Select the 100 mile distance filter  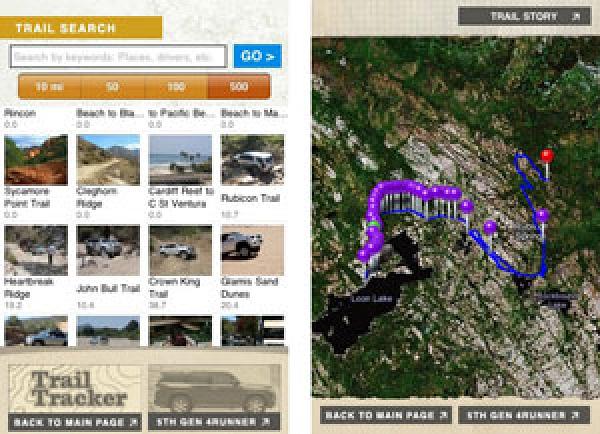click(x=176, y=86)
